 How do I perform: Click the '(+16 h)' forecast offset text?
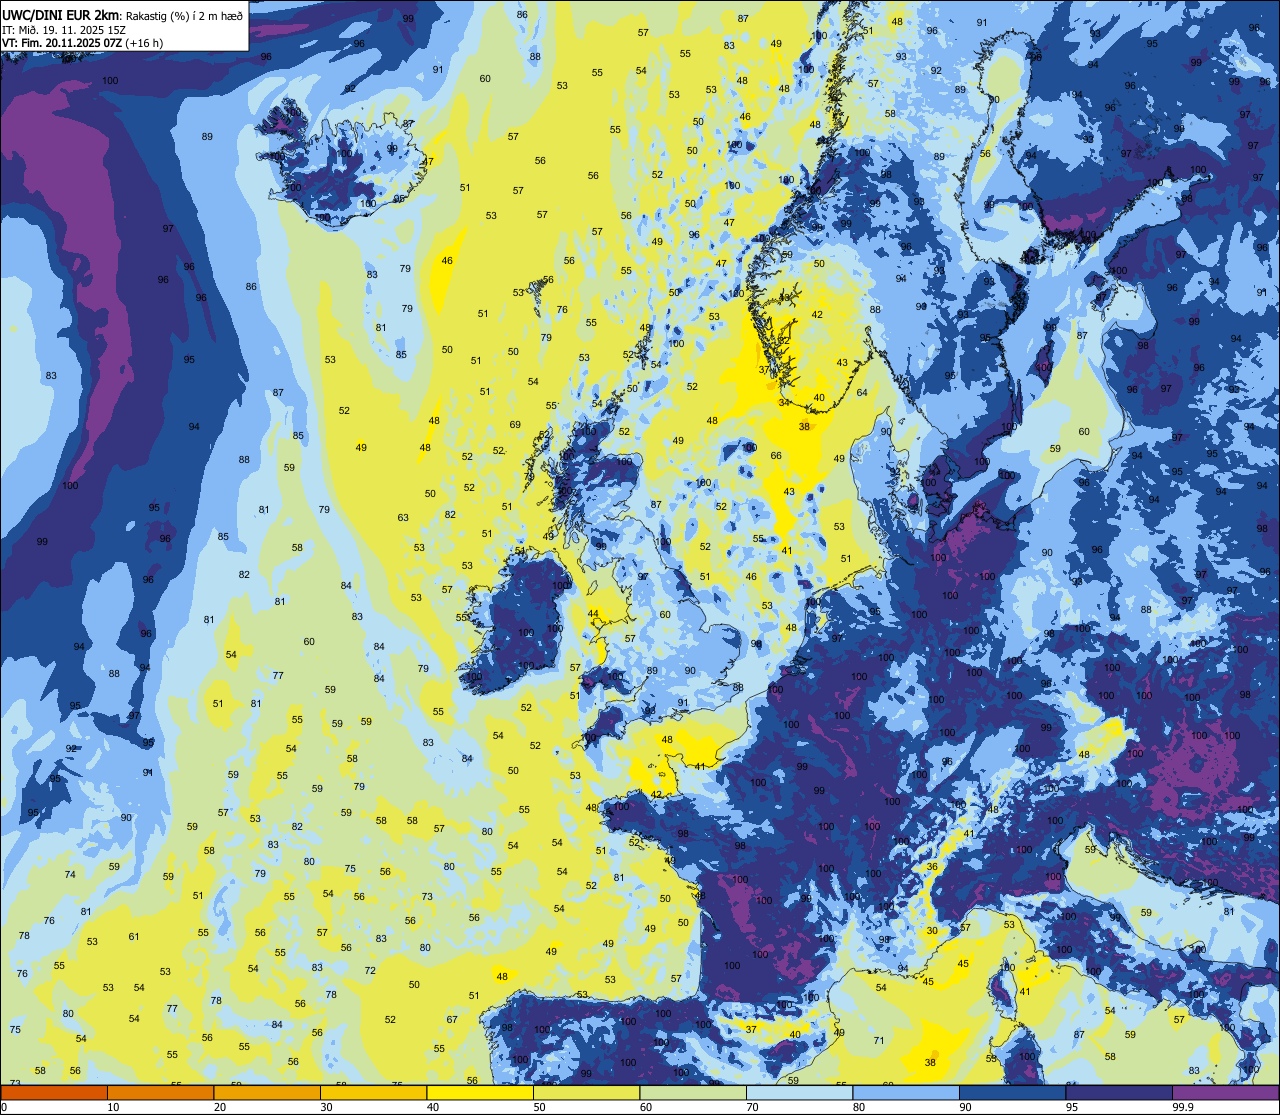(144, 43)
